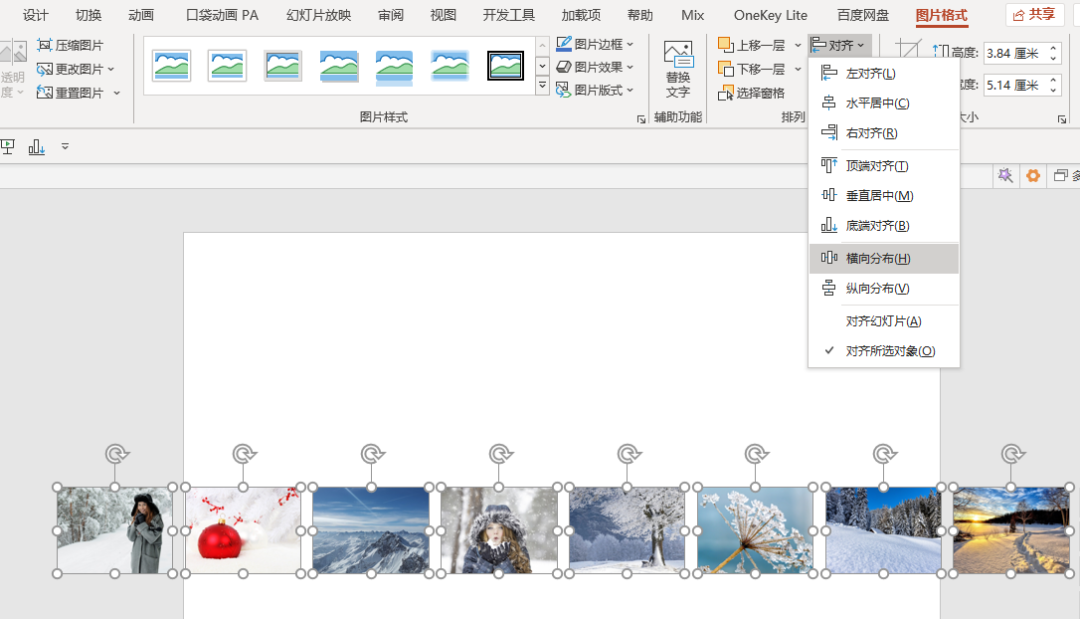
Task: Click rotate handle above sunset snow picture
Action: tap(1012, 454)
